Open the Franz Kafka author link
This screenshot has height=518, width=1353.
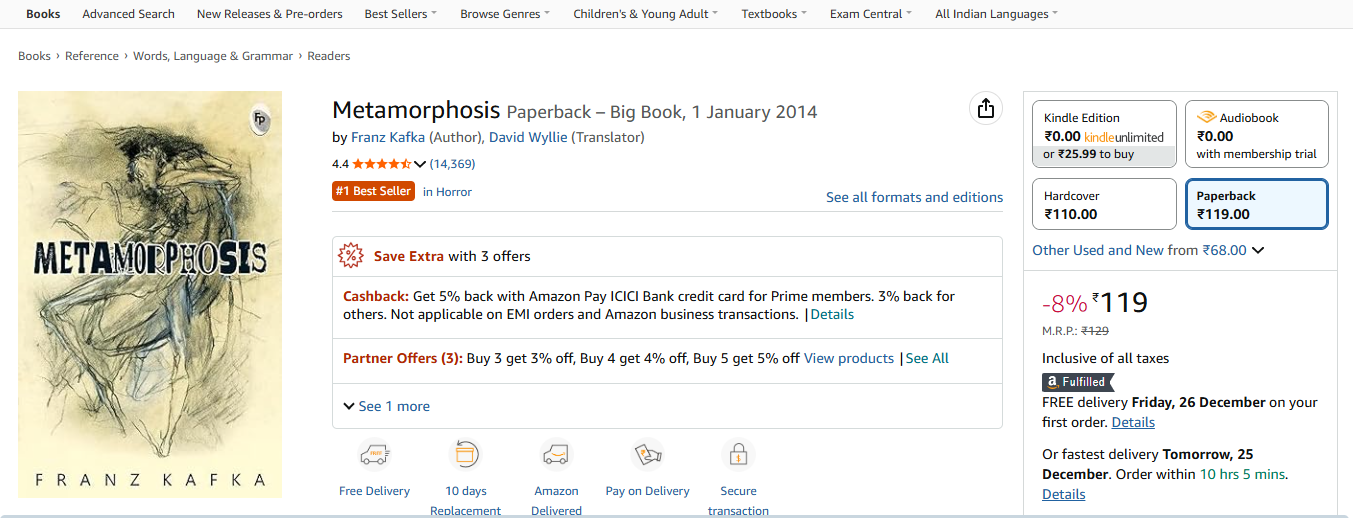click(x=388, y=137)
